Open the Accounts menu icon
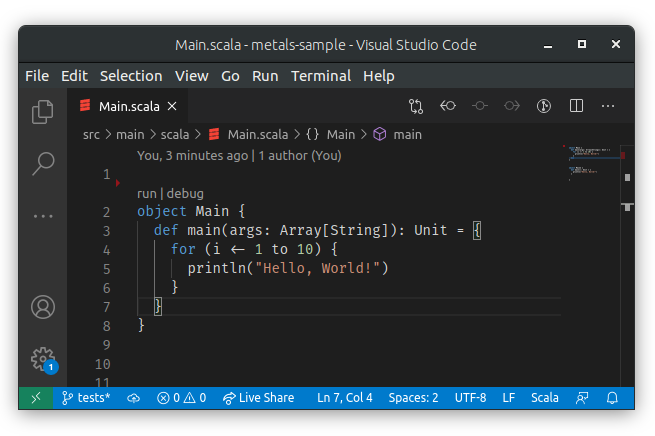 [42, 307]
